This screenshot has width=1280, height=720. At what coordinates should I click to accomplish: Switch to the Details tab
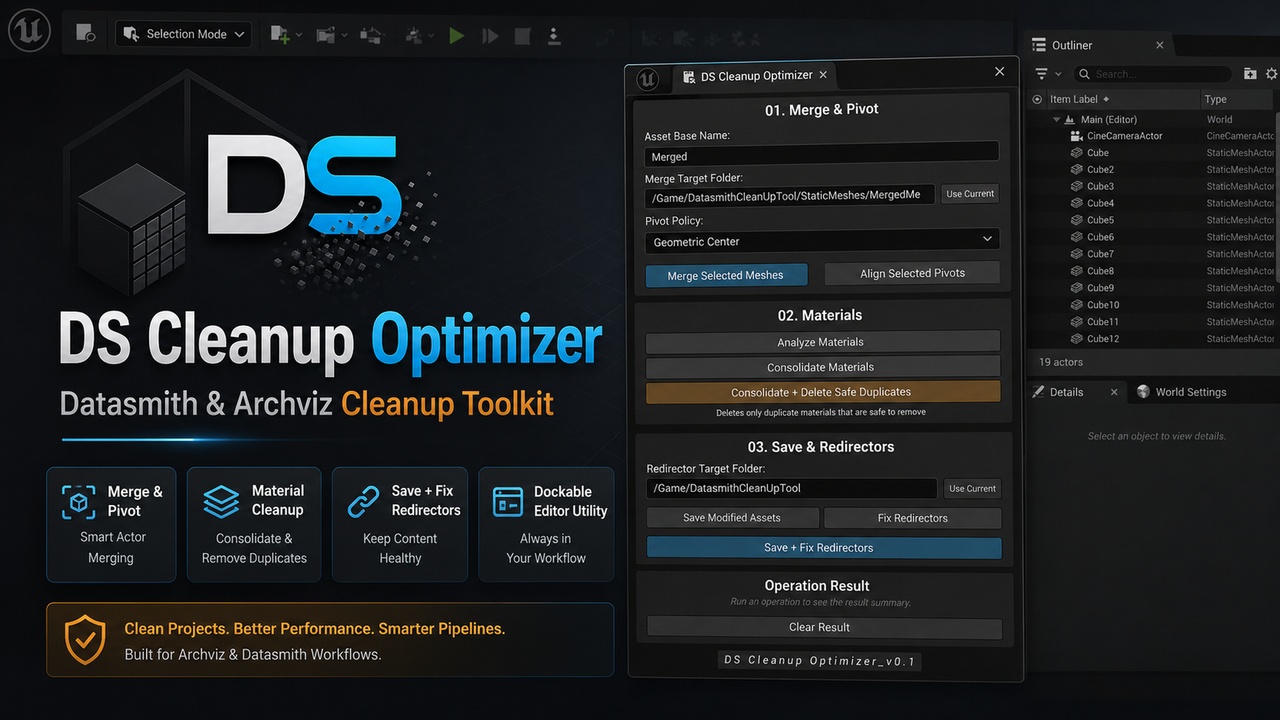tap(1075, 392)
